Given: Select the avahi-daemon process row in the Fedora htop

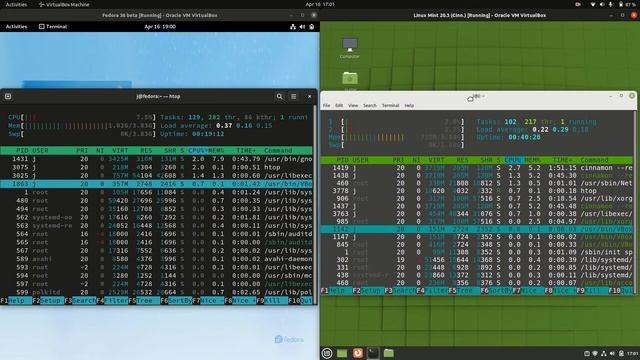Looking at the screenshot, I should pos(156,259).
